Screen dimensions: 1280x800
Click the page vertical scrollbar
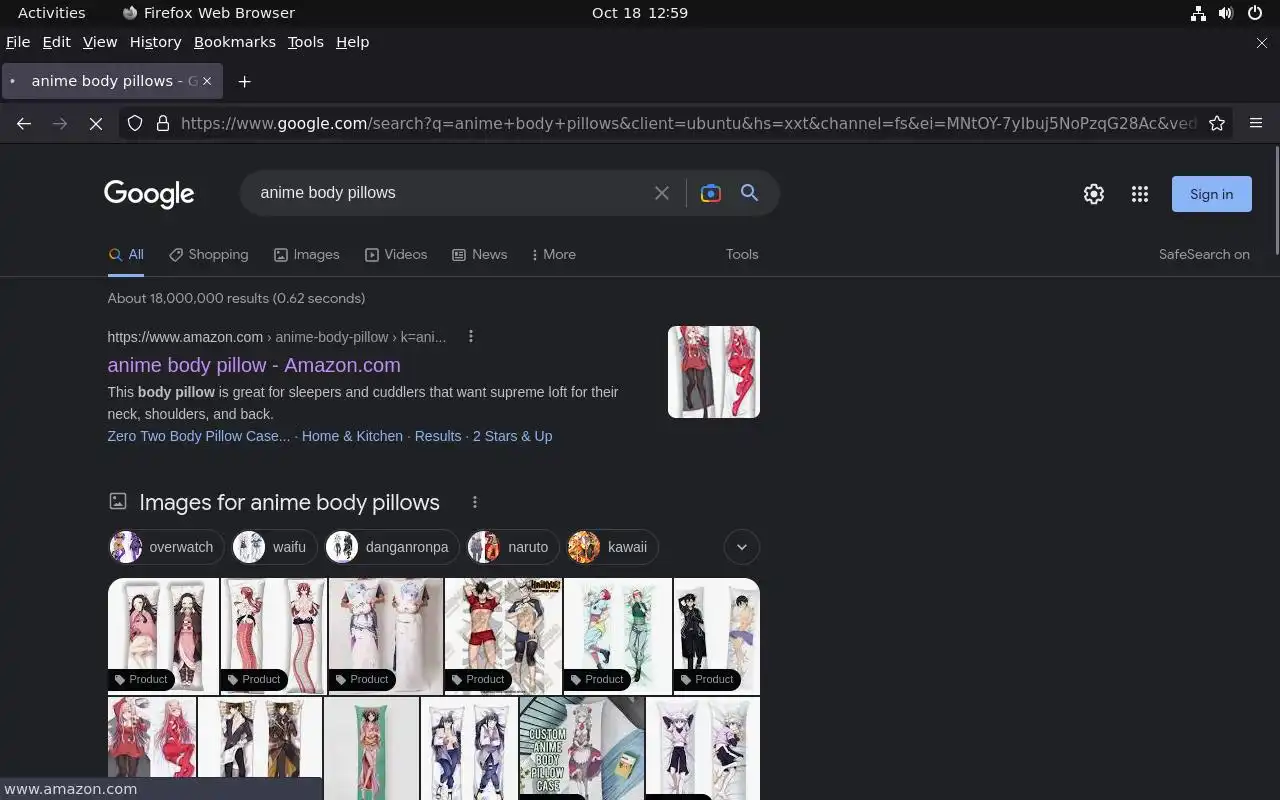tap(1277, 200)
